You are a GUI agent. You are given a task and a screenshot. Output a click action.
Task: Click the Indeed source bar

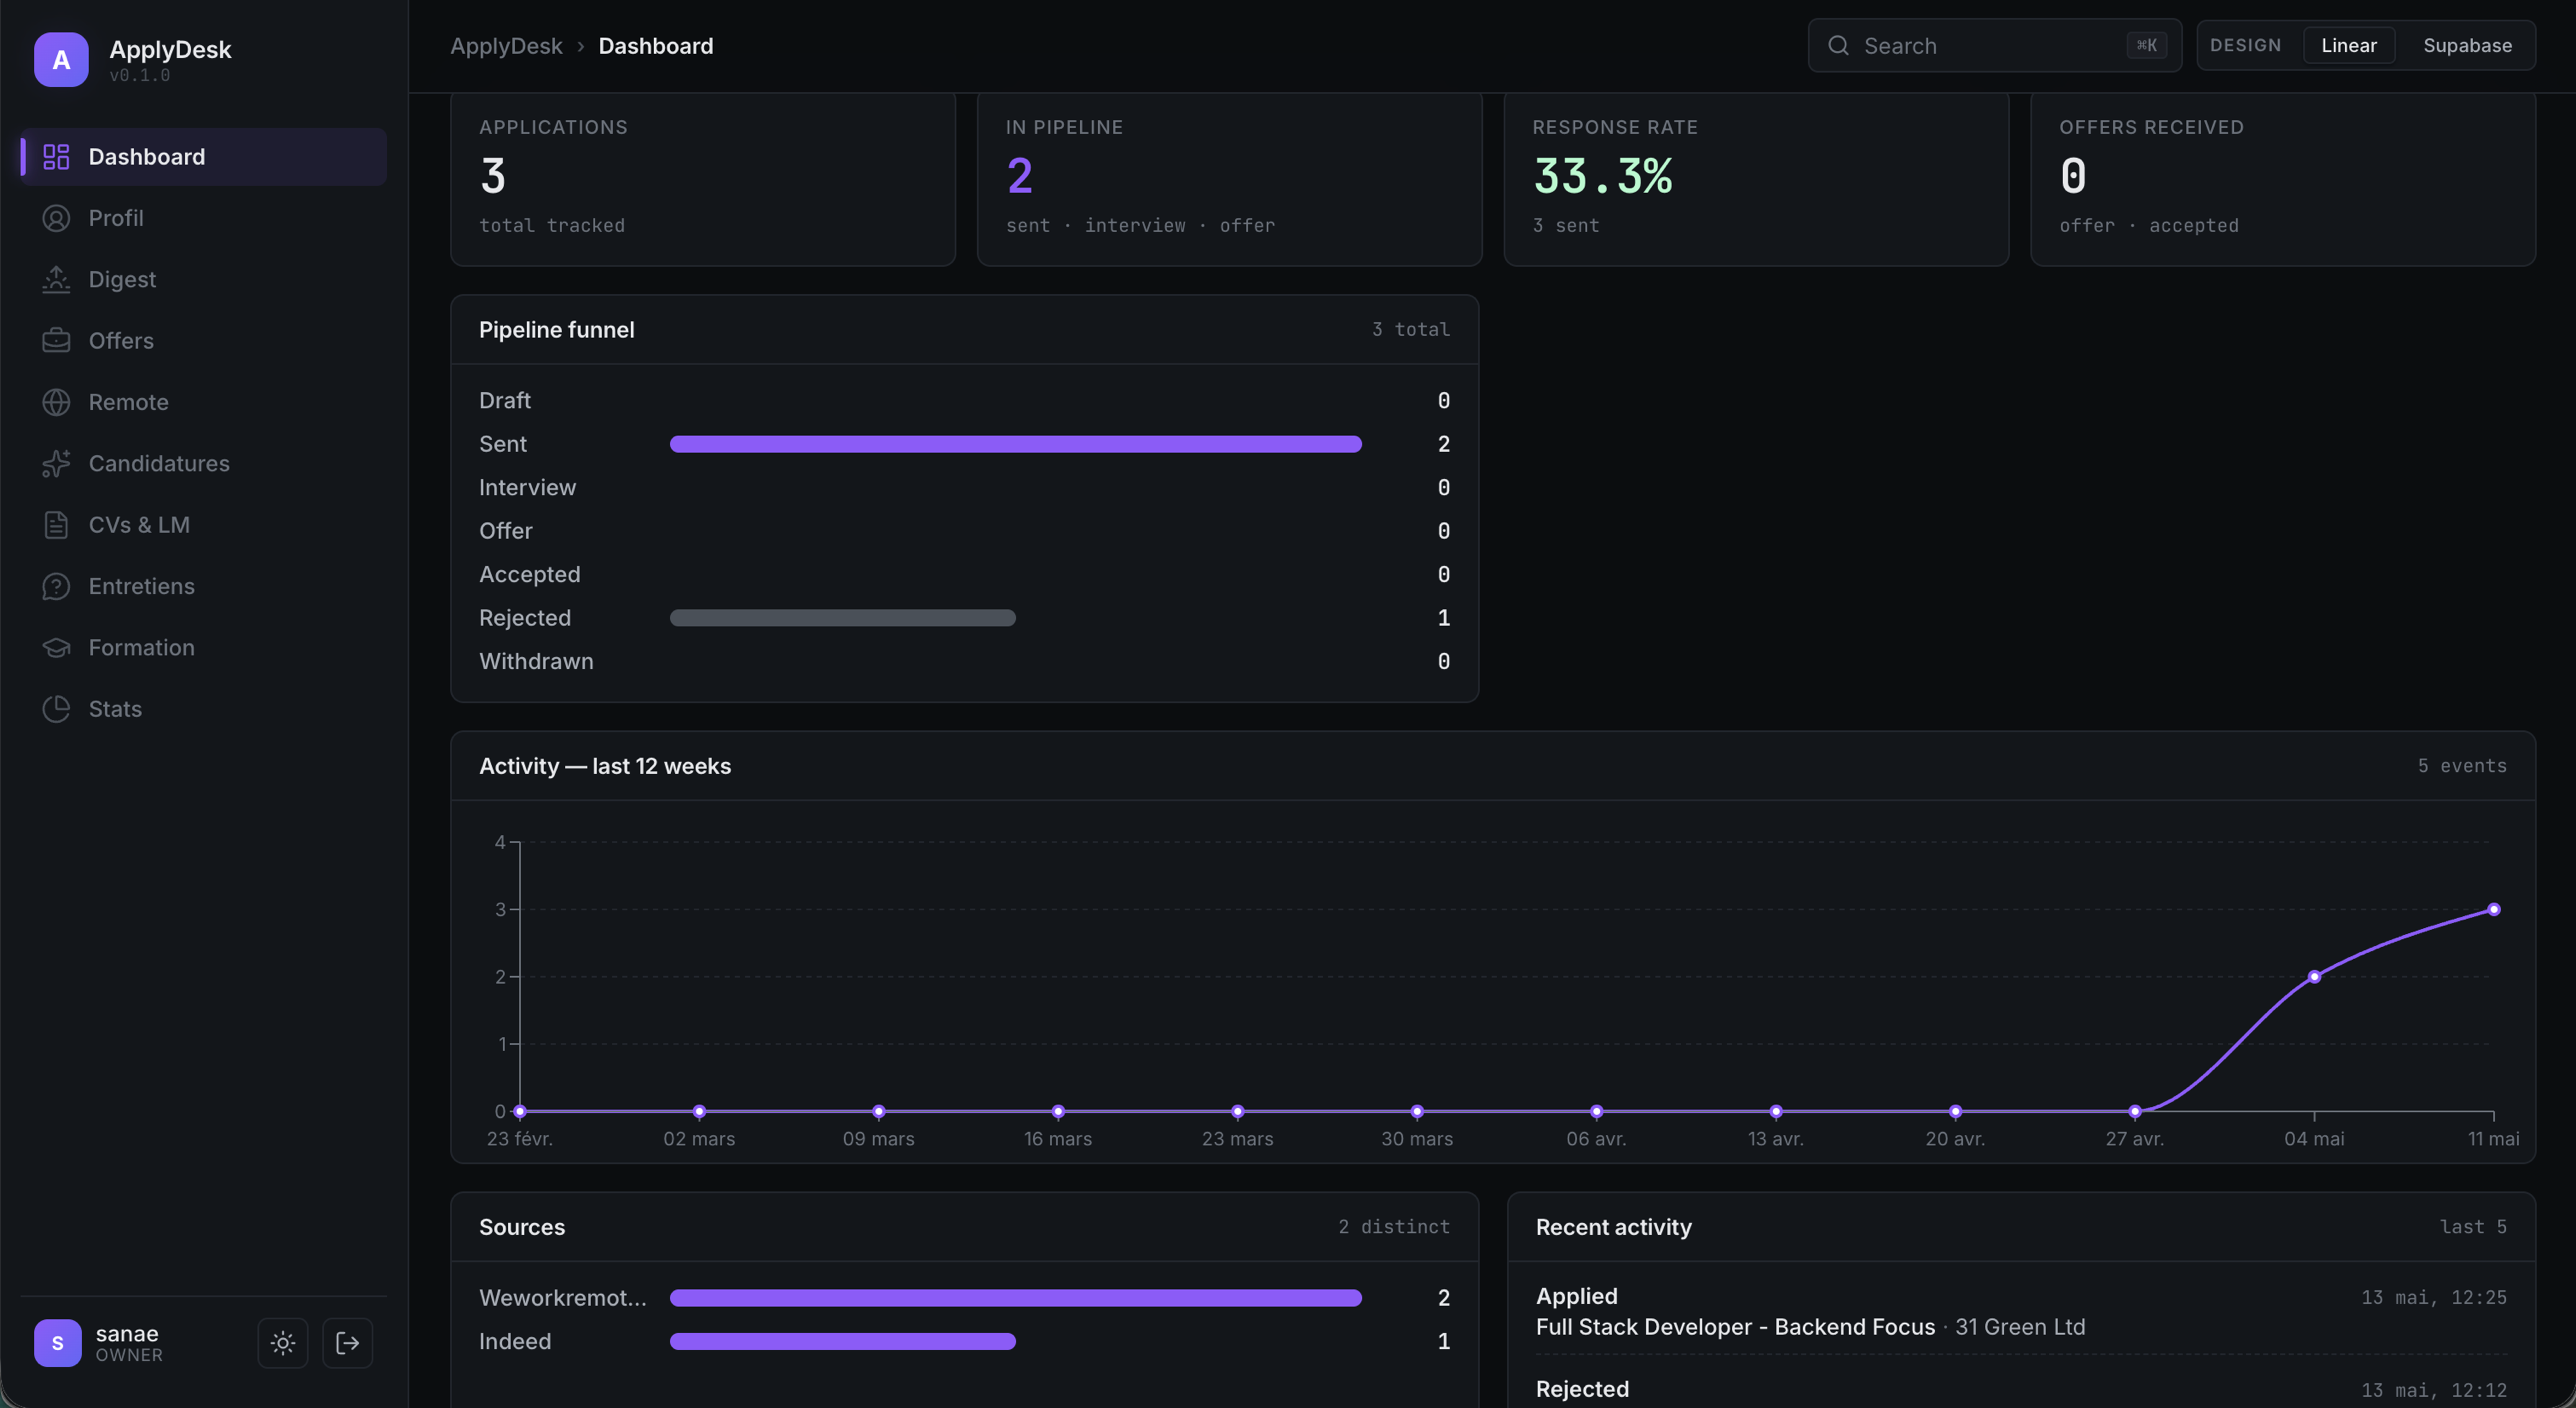coord(842,1342)
